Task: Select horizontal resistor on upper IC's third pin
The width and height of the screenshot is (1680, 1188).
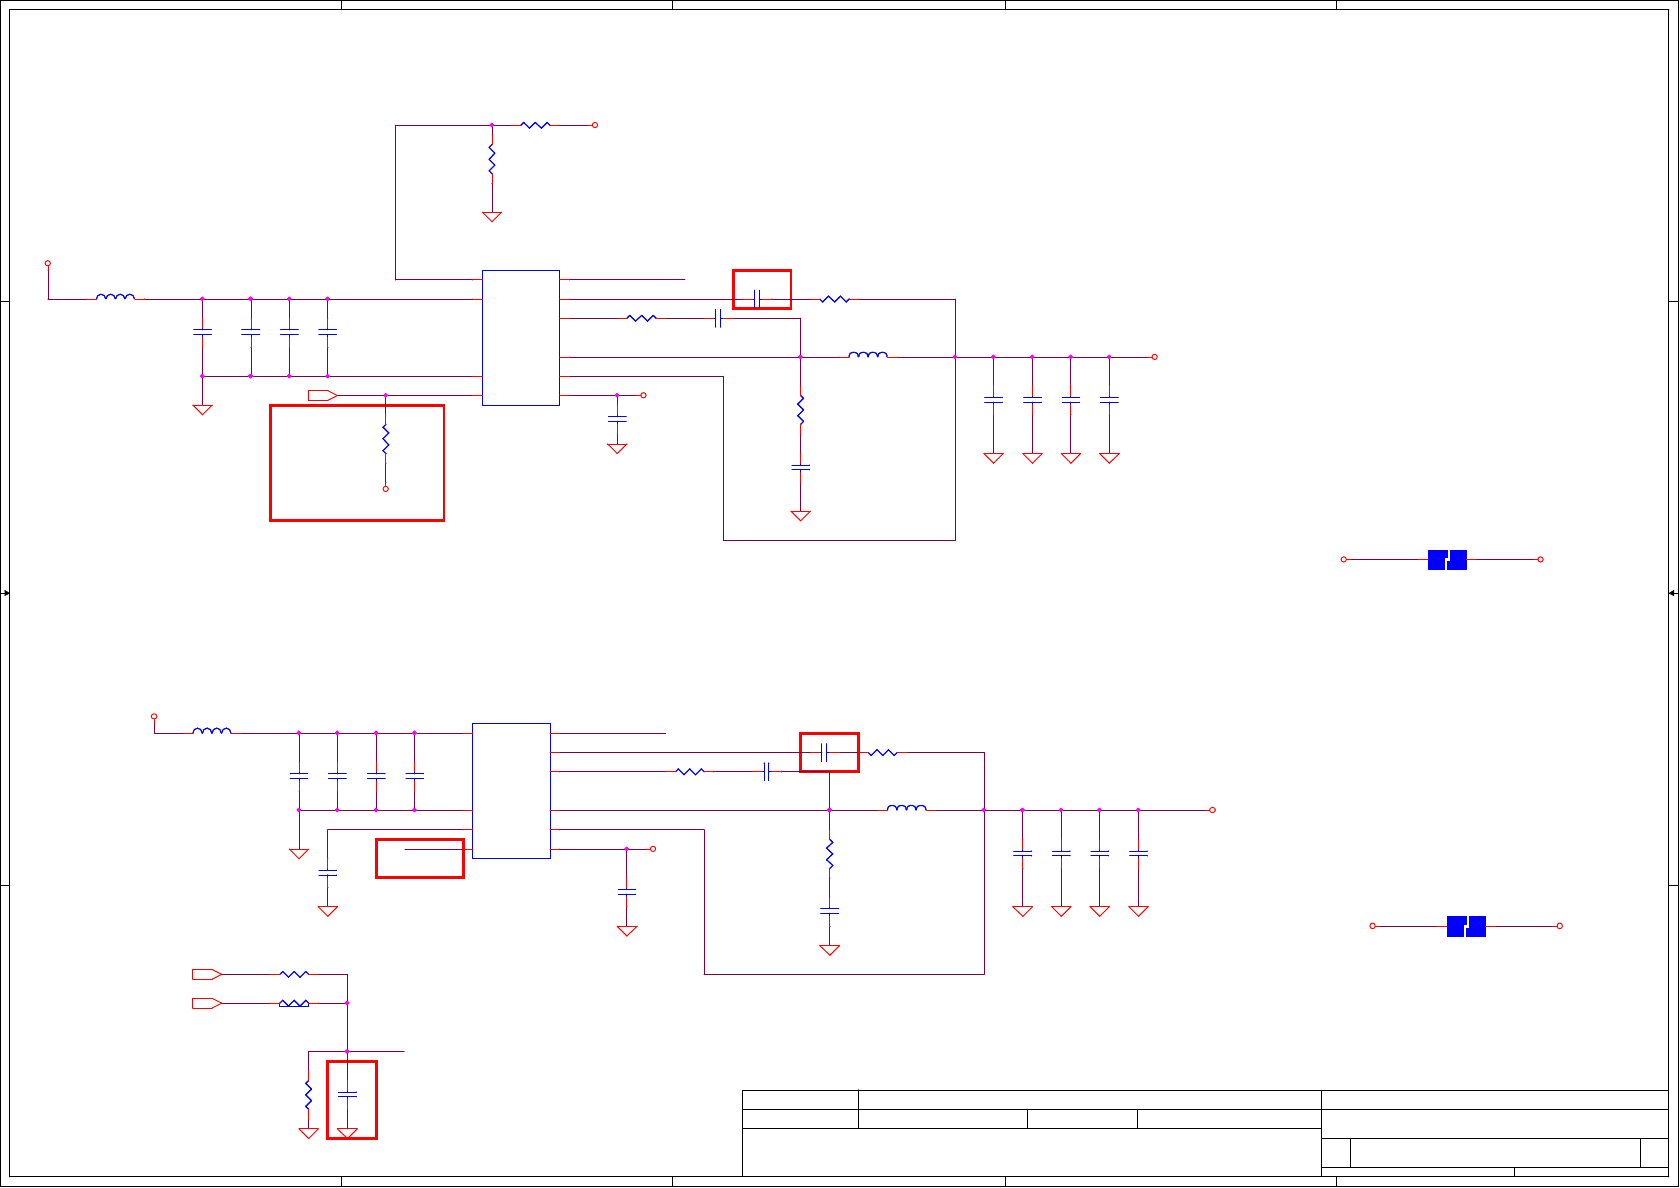Action: coord(642,318)
